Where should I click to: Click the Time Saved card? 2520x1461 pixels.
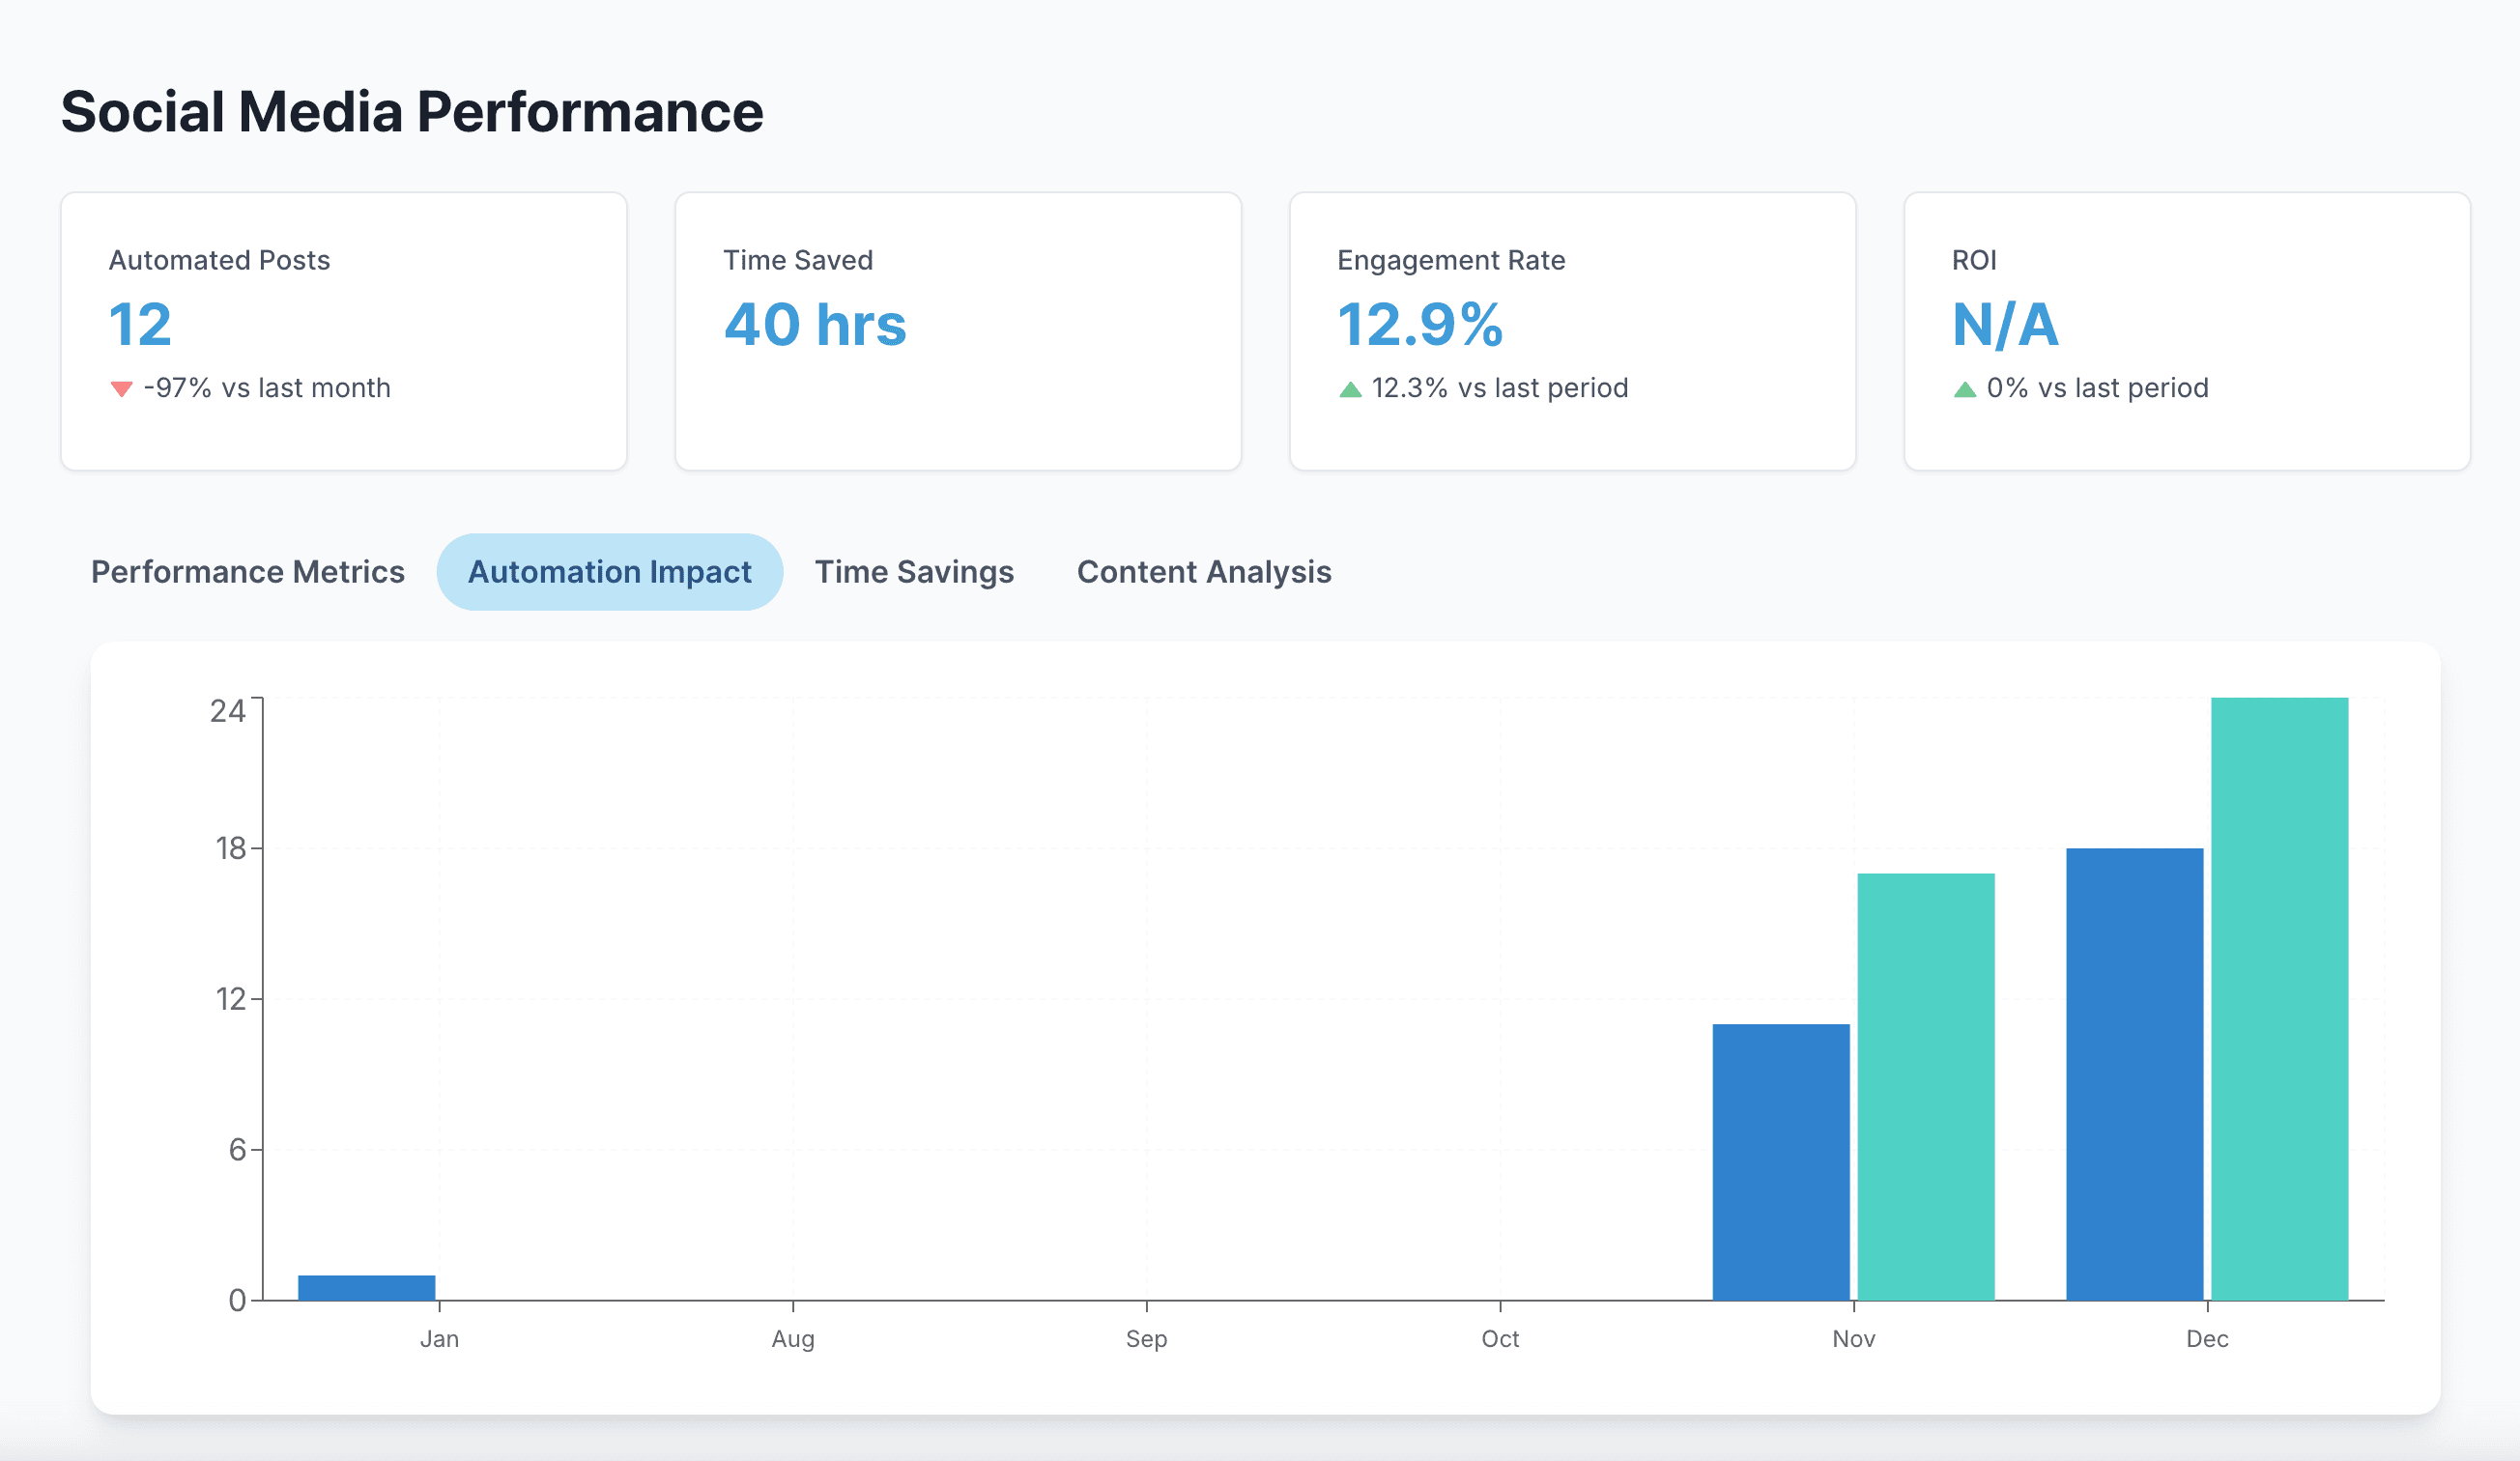click(x=958, y=331)
